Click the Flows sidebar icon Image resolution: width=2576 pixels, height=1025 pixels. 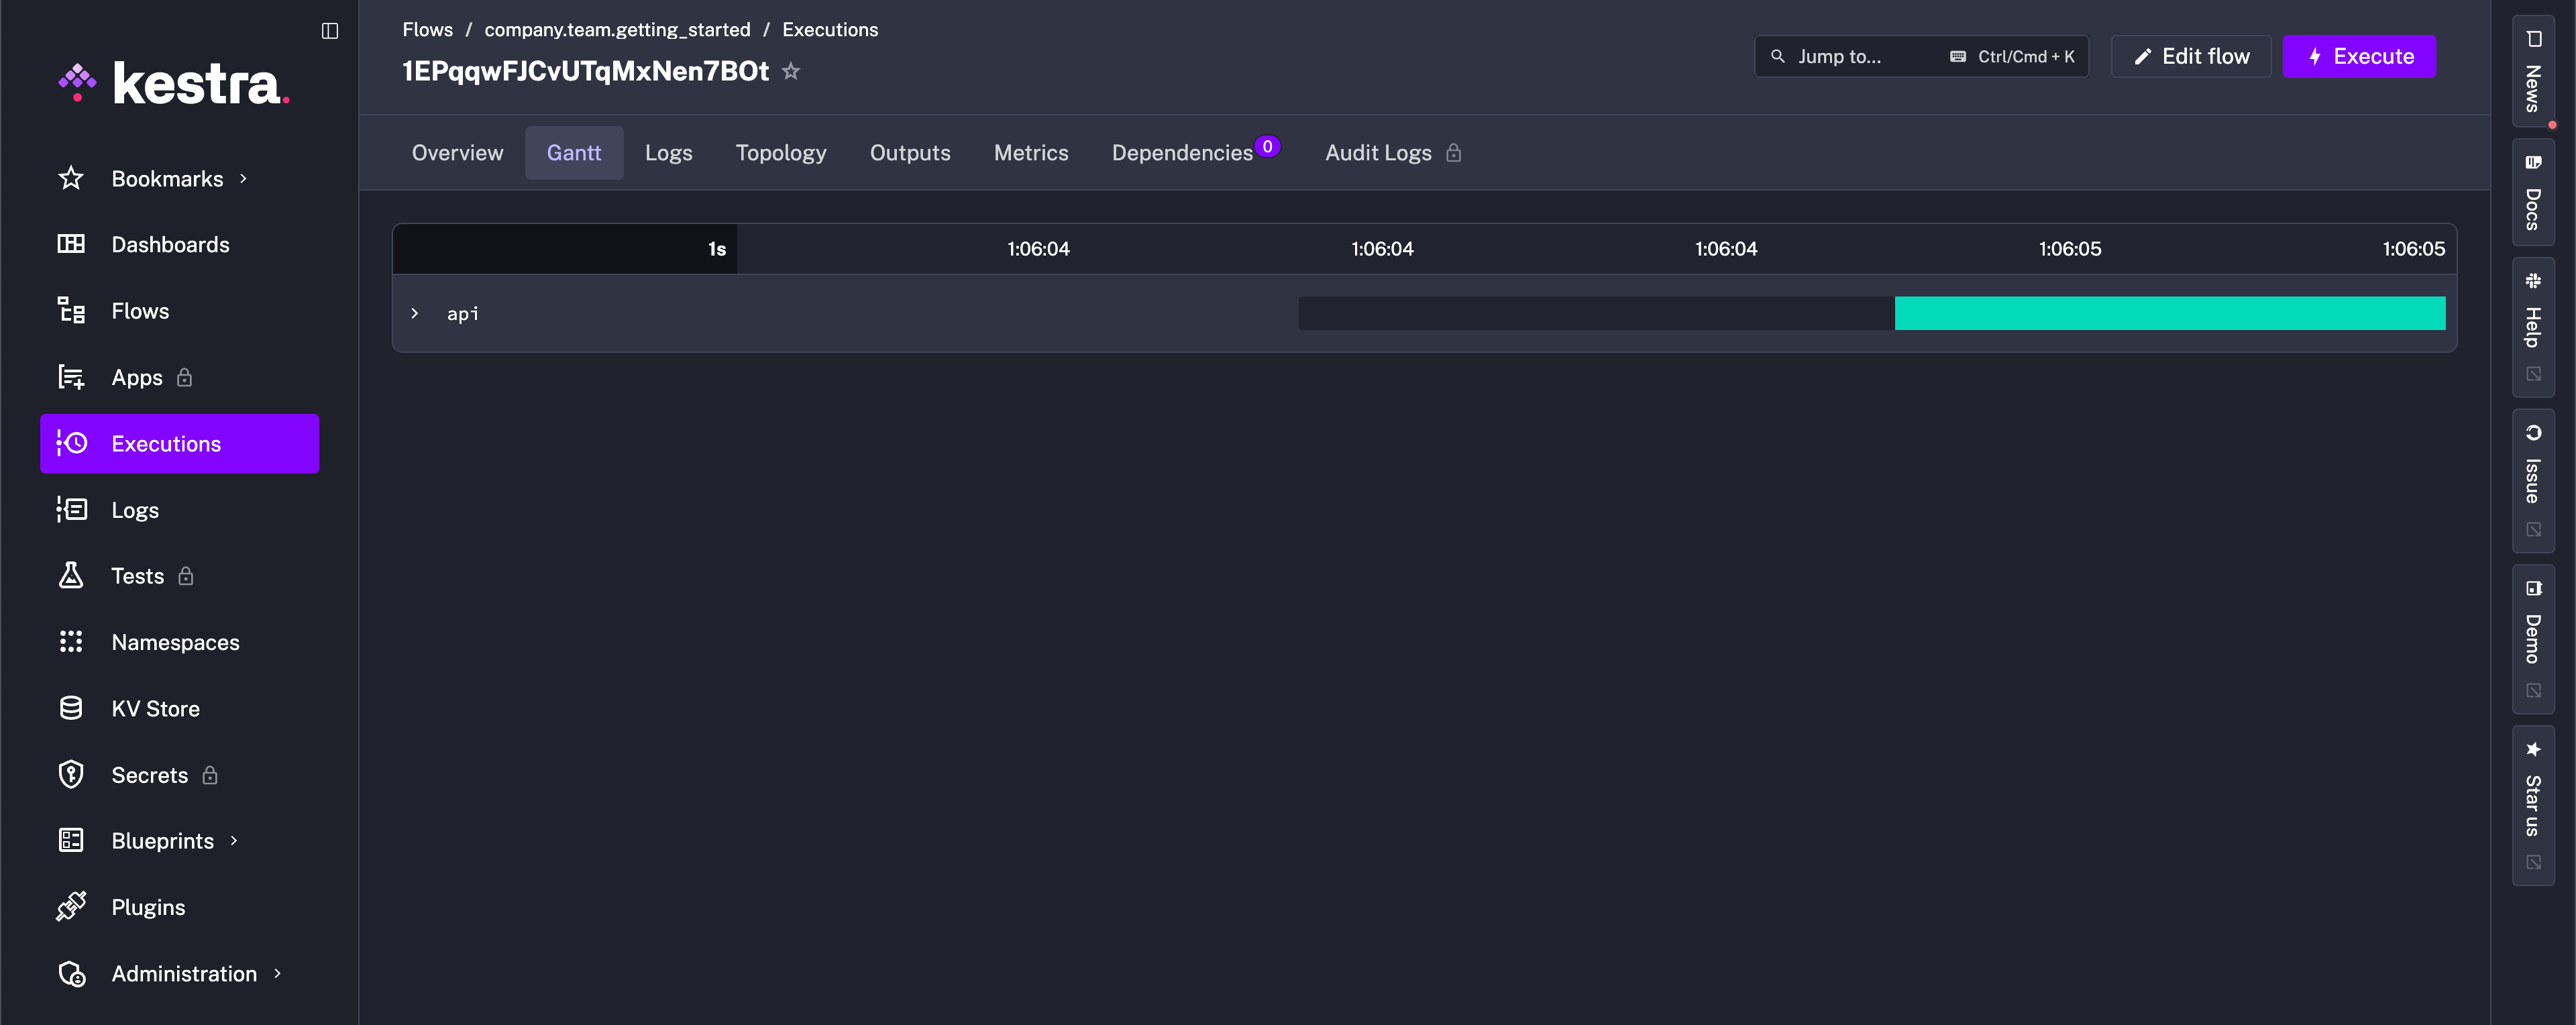pos(71,311)
